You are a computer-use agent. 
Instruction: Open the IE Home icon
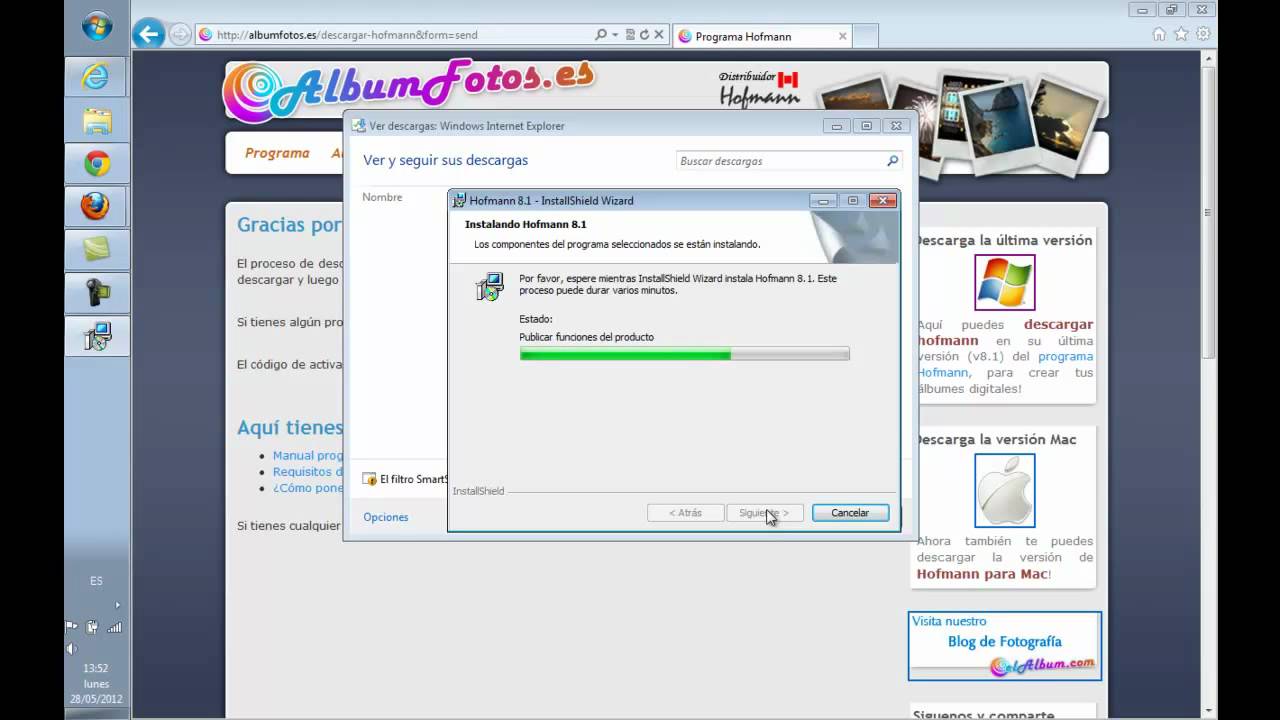pos(1159,34)
